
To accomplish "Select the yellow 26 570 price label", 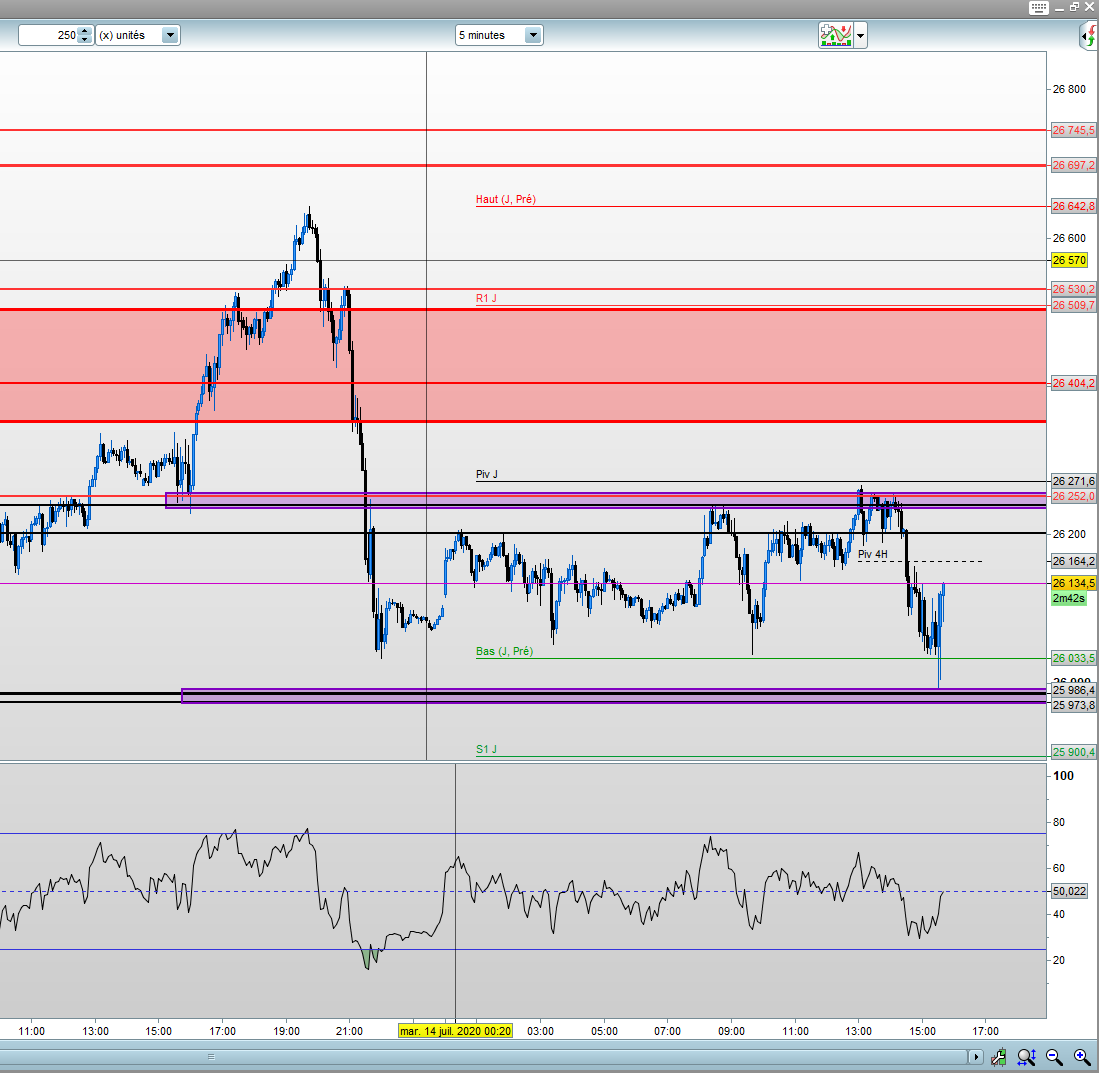I will (1069, 260).
